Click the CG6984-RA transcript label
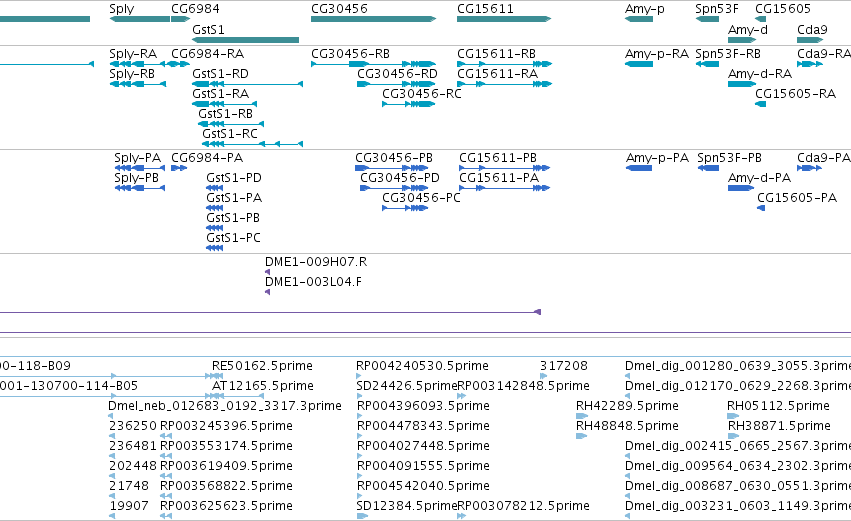 (x=207, y=54)
